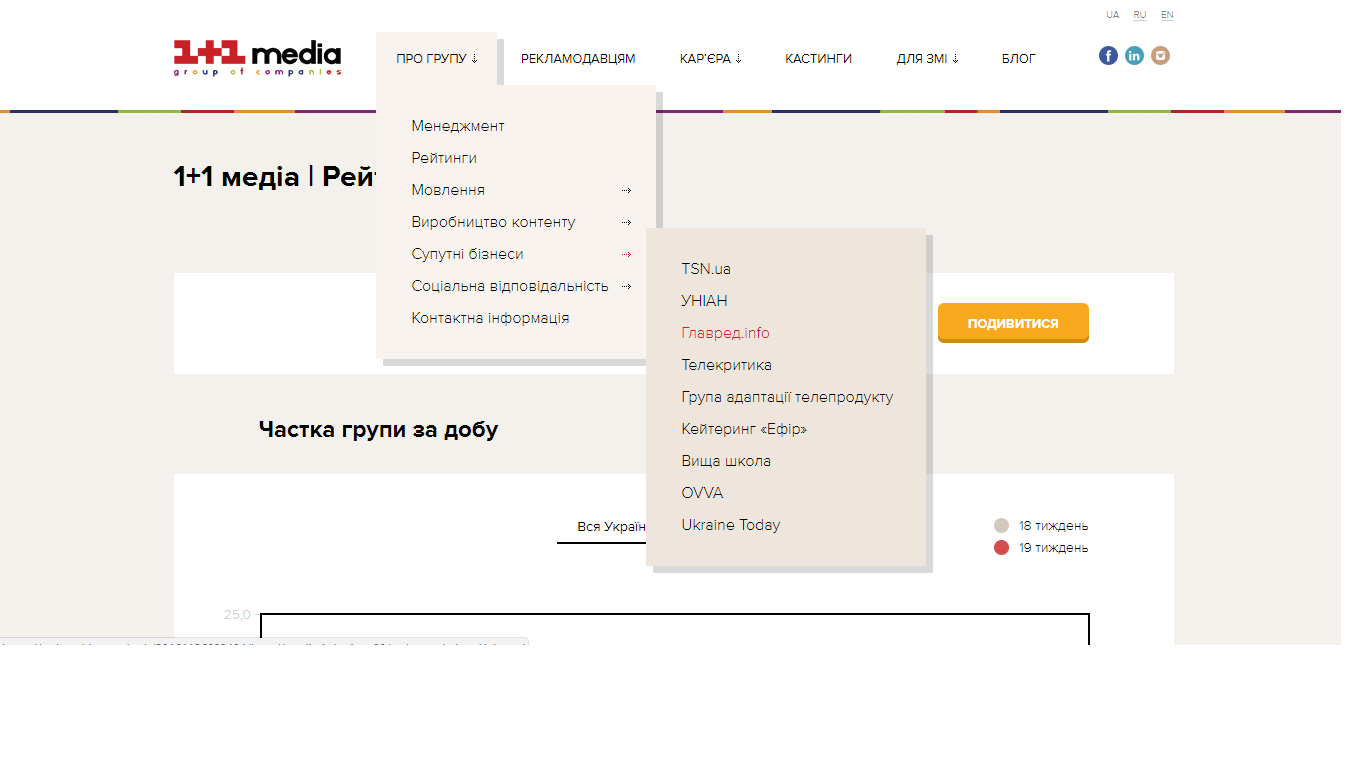This screenshot has height=768, width=1366.
Task: Open the Instagram social icon
Action: point(1160,56)
